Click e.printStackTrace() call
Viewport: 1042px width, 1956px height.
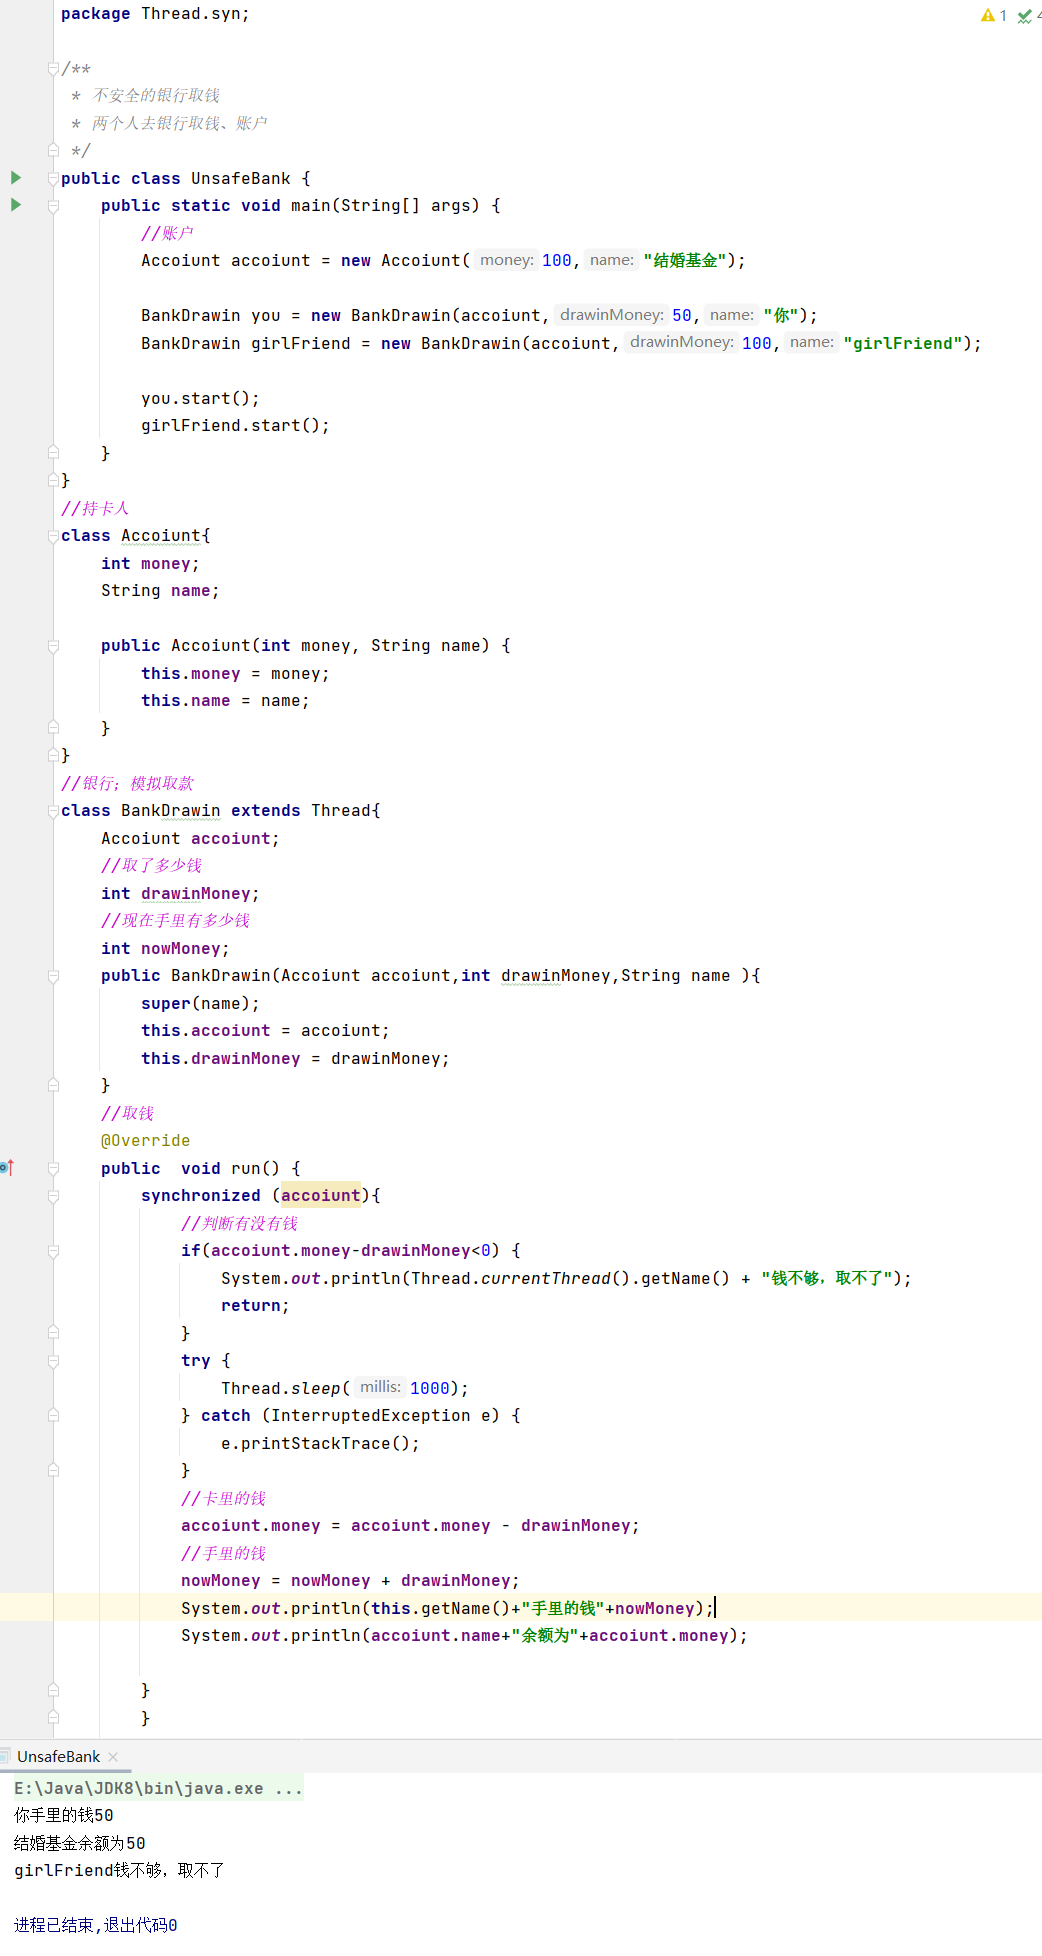click(x=320, y=1443)
